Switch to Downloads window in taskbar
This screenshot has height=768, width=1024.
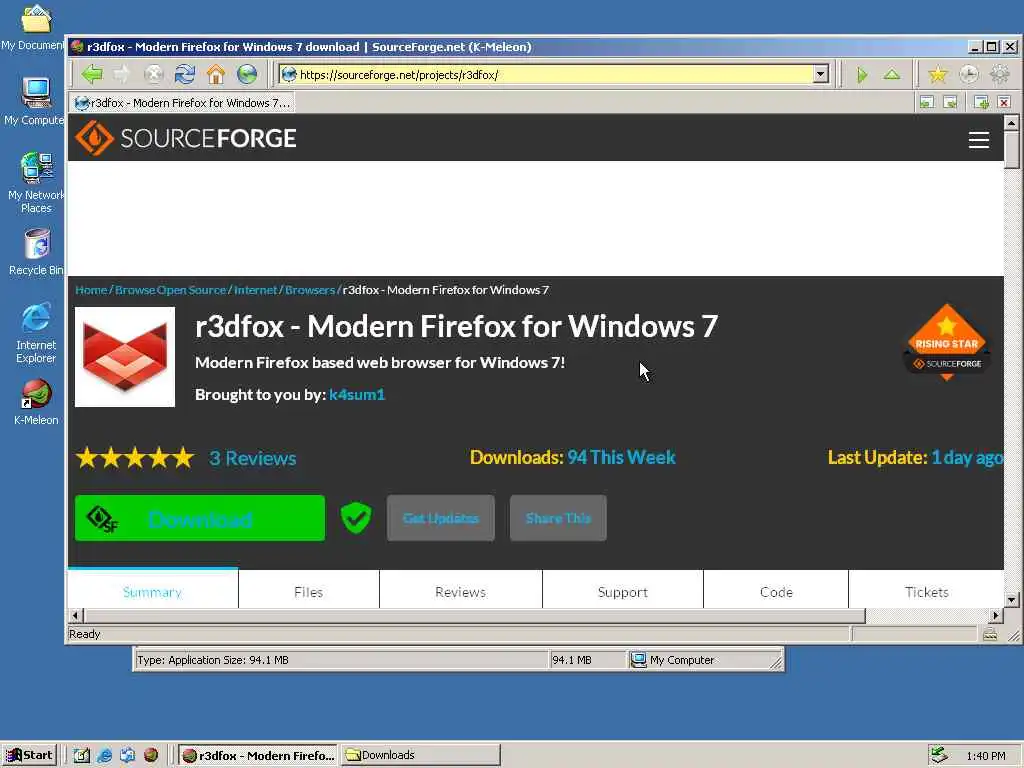pyautogui.click(x=421, y=755)
